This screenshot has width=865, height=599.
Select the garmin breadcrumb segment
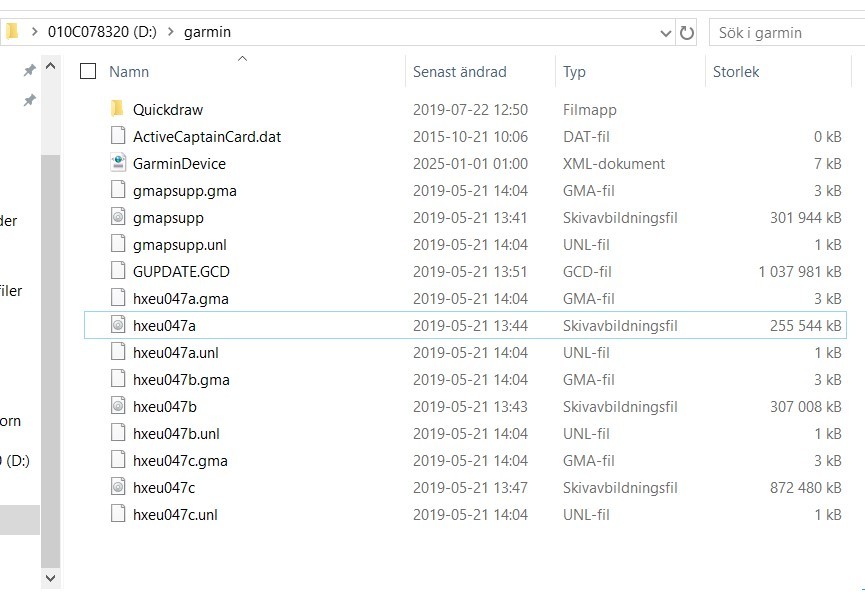click(x=207, y=33)
